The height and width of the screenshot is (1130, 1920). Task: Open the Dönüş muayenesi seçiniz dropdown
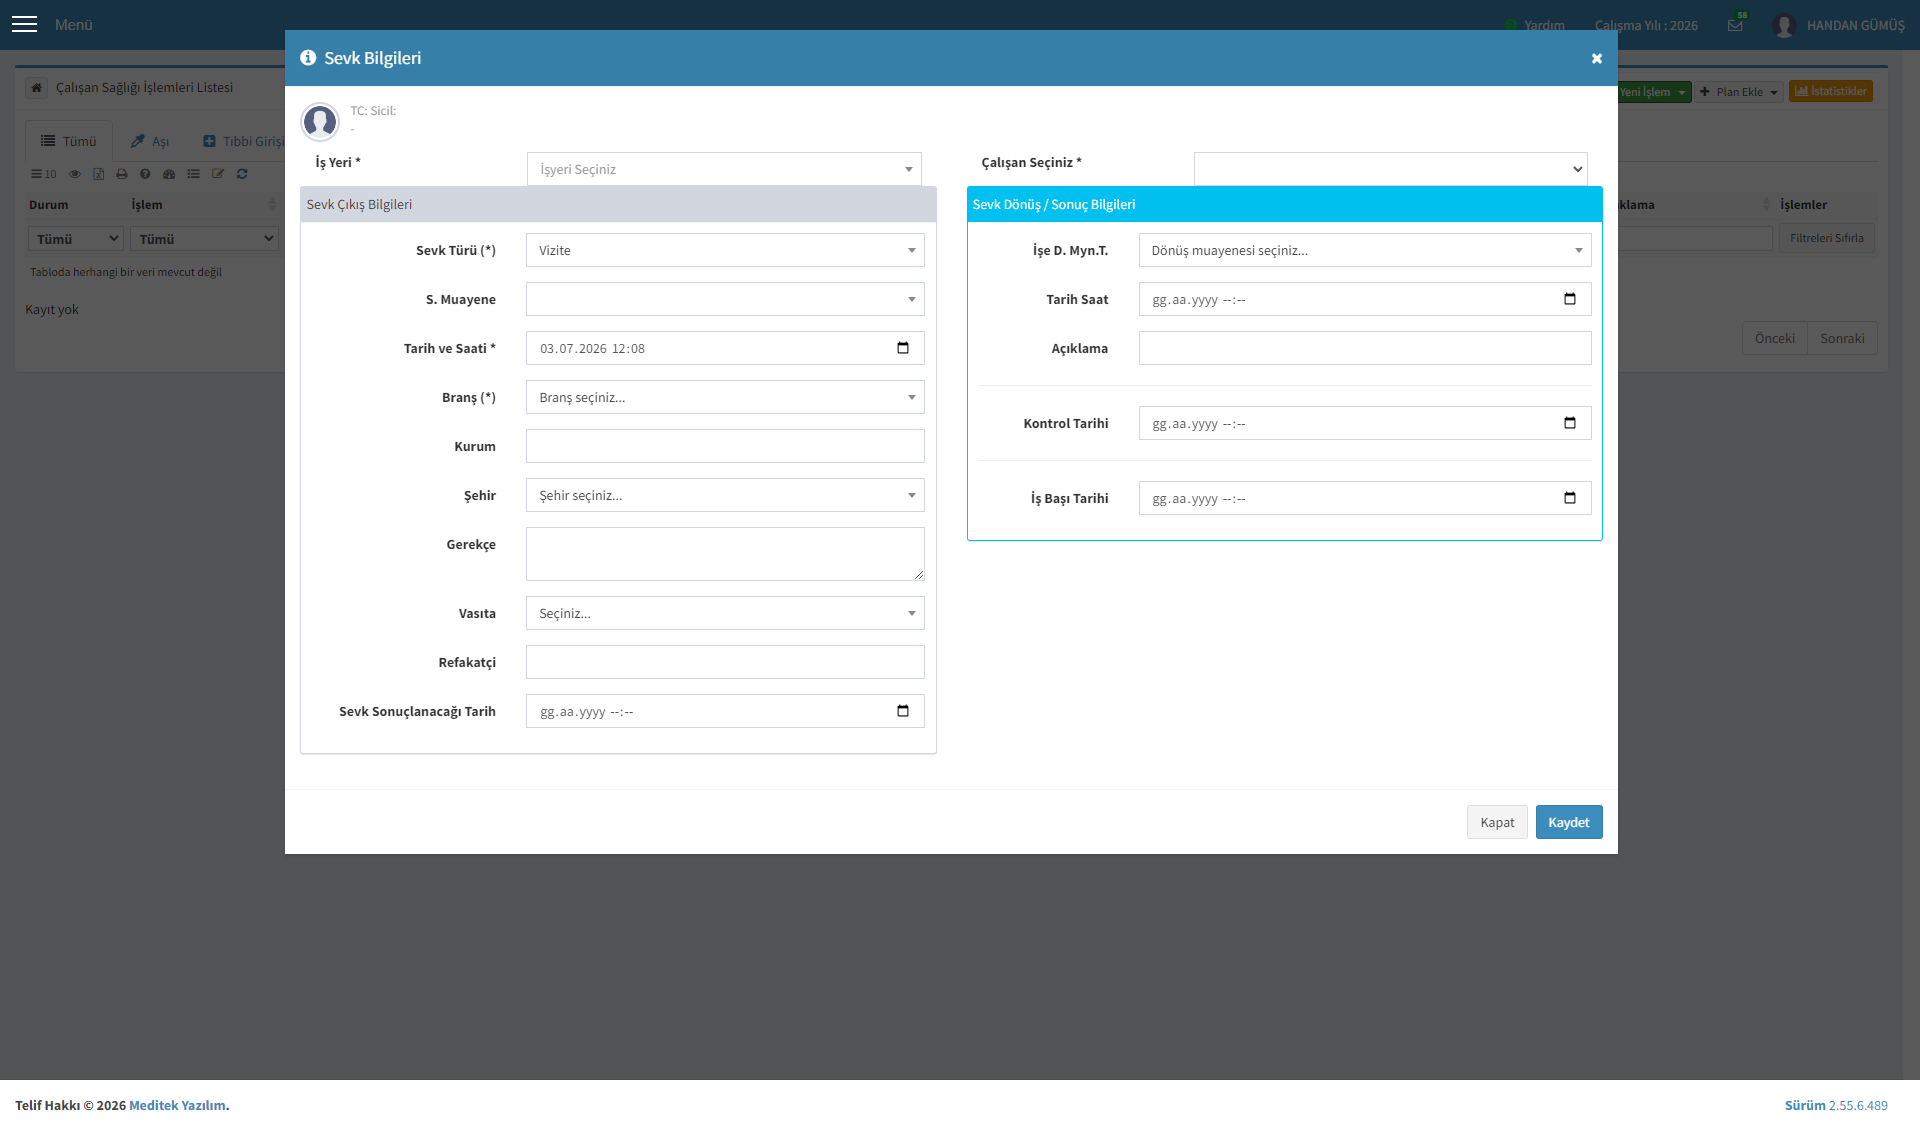[x=1365, y=250]
